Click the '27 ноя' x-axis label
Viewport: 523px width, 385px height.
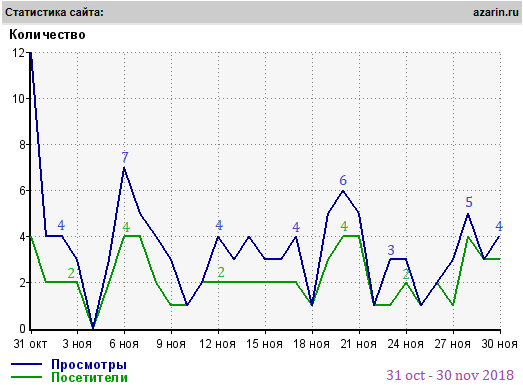453,344
